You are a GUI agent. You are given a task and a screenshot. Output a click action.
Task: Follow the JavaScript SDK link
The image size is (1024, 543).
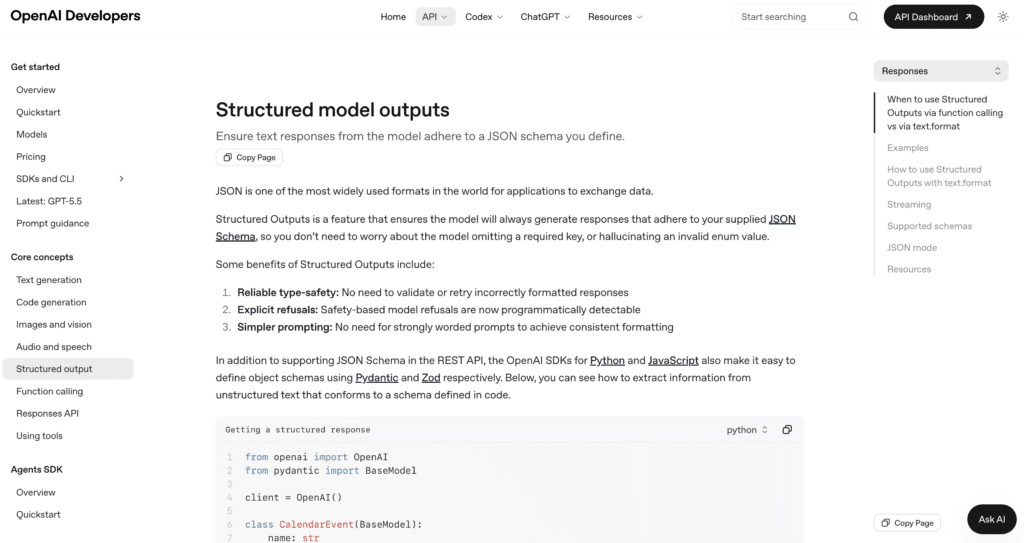point(673,361)
